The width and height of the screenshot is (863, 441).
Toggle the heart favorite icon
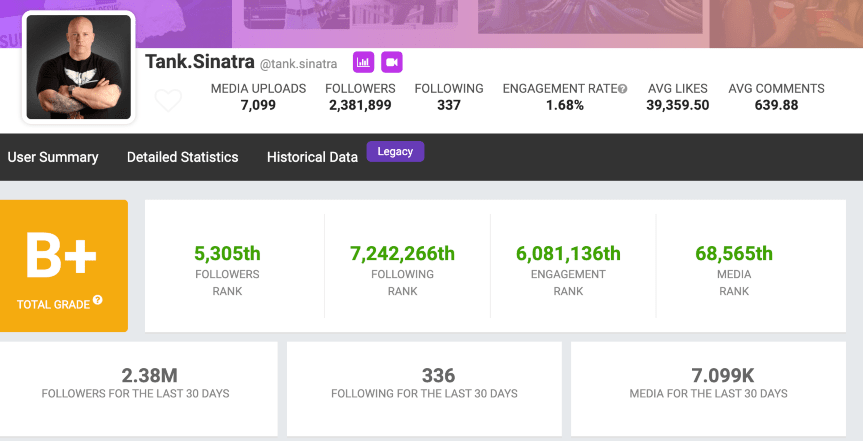pyautogui.click(x=169, y=101)
